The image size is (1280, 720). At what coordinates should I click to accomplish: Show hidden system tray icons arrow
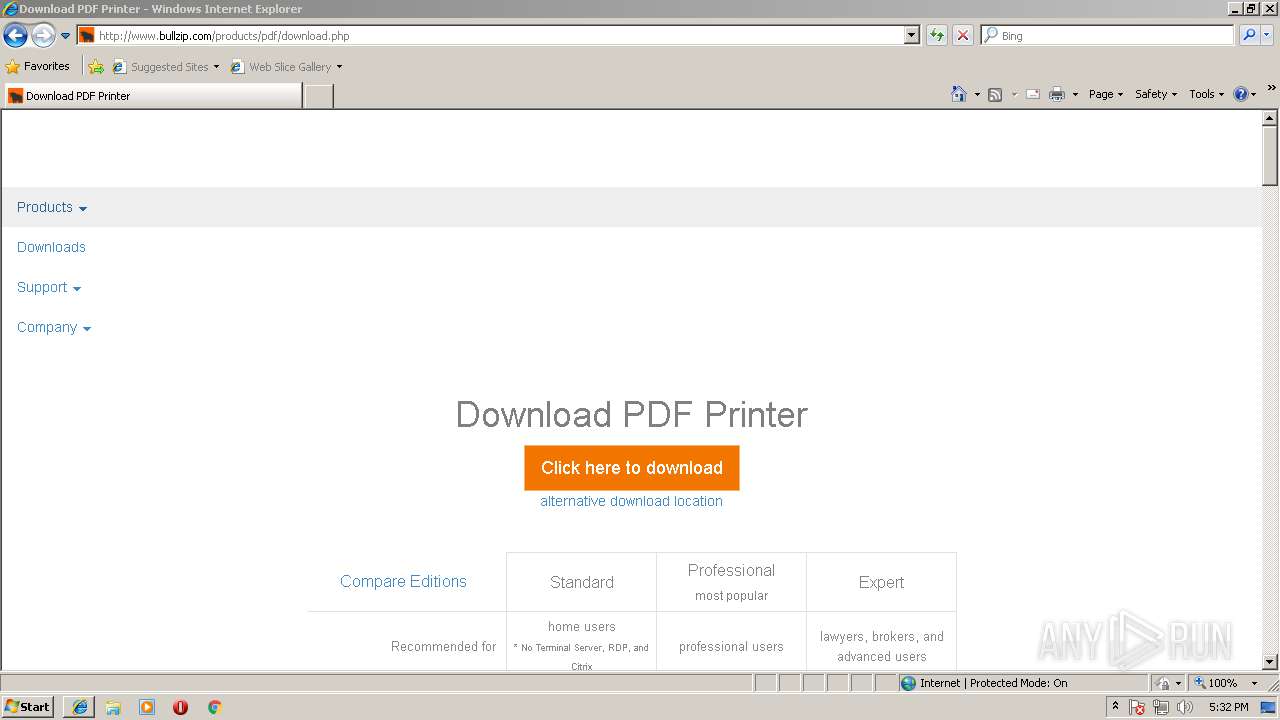1115,707
